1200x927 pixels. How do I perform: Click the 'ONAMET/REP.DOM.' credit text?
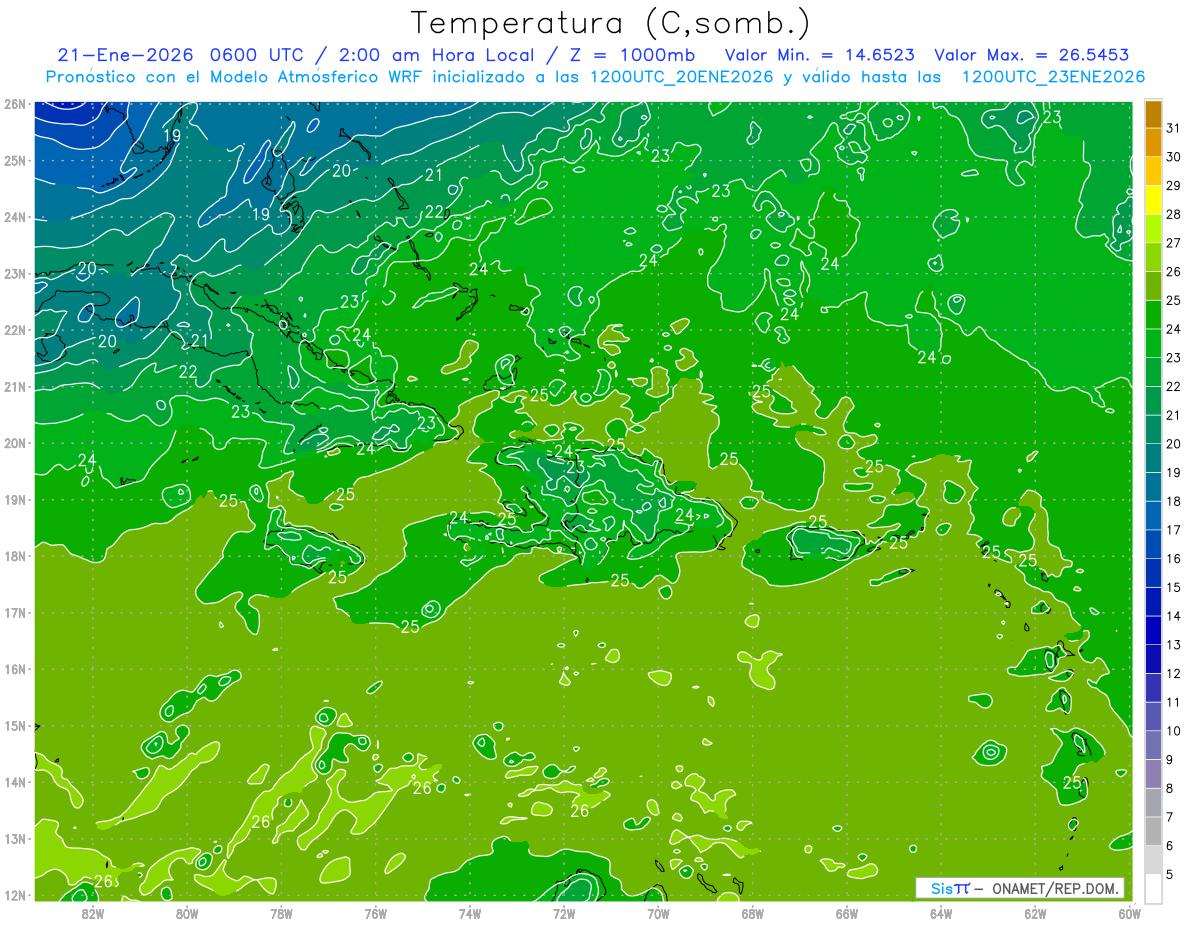[1055, 888]
